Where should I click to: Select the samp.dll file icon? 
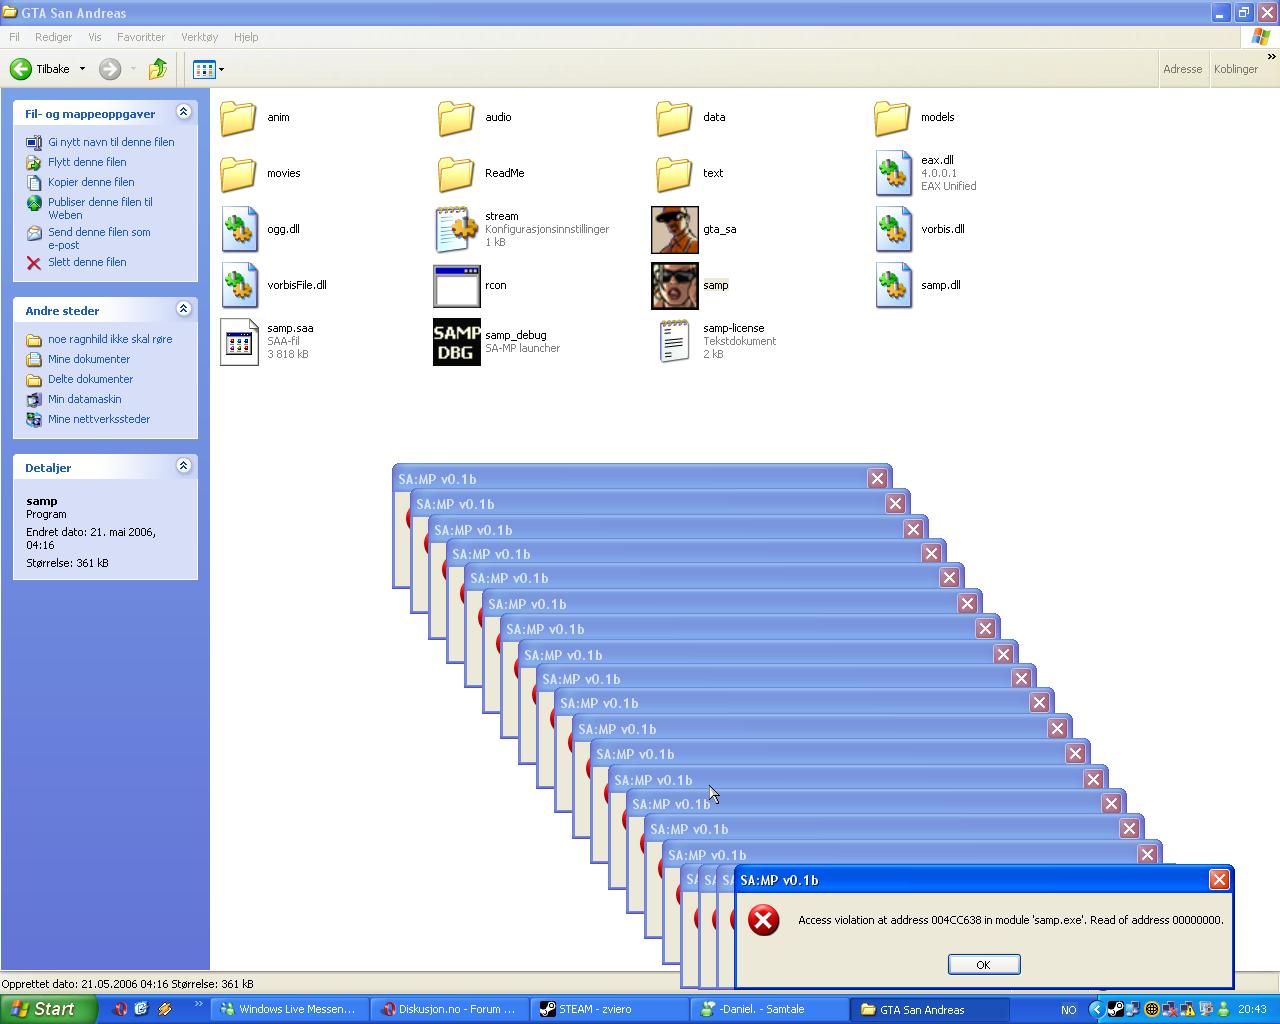893,285
